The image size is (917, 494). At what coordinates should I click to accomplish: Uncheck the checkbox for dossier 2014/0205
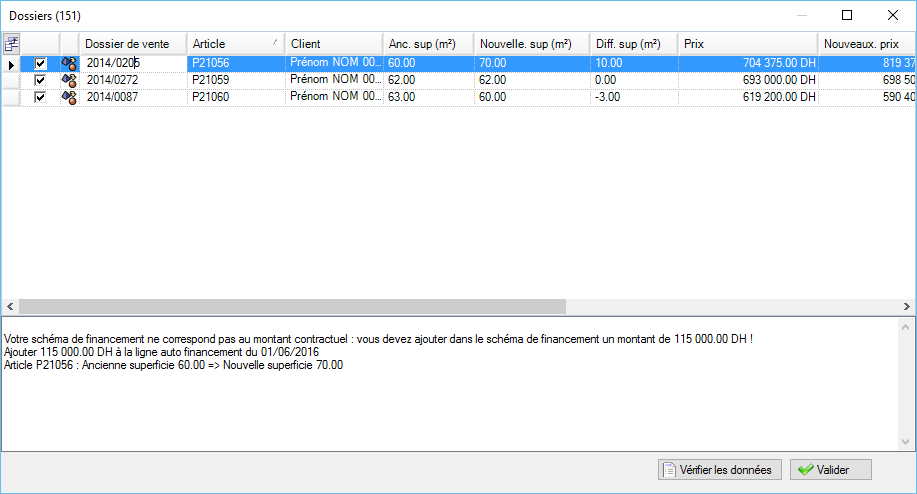tap(40, 63)
